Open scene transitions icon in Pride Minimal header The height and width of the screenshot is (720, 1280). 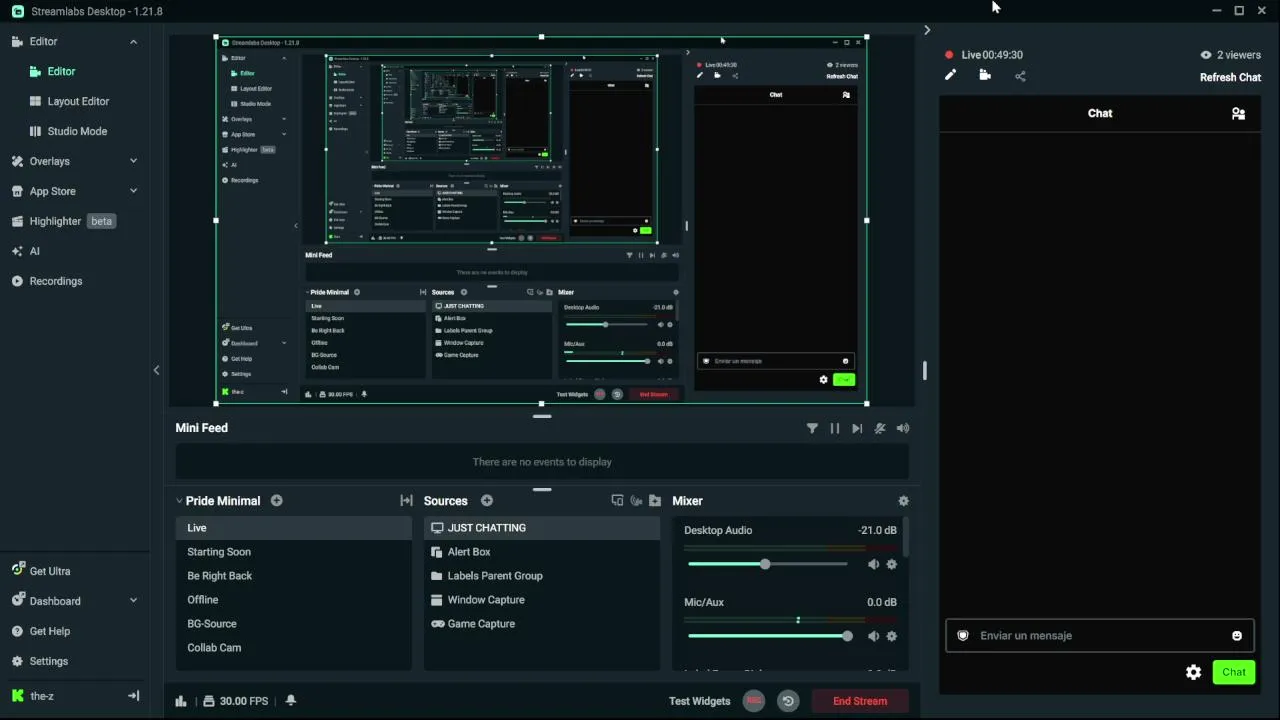(x=406, y=501)
